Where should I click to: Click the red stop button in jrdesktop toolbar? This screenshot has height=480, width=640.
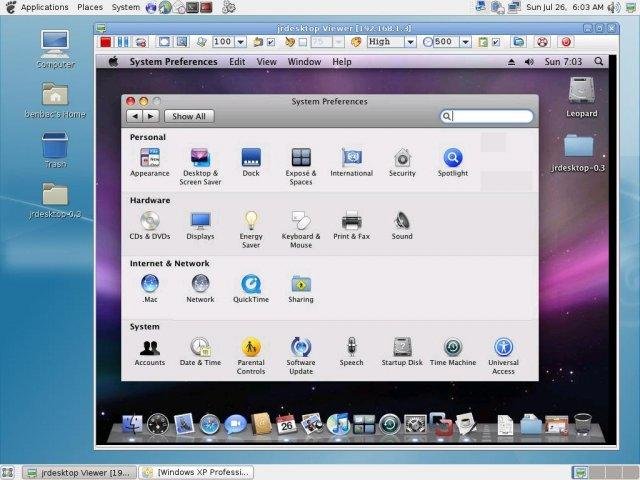point(106,42)
